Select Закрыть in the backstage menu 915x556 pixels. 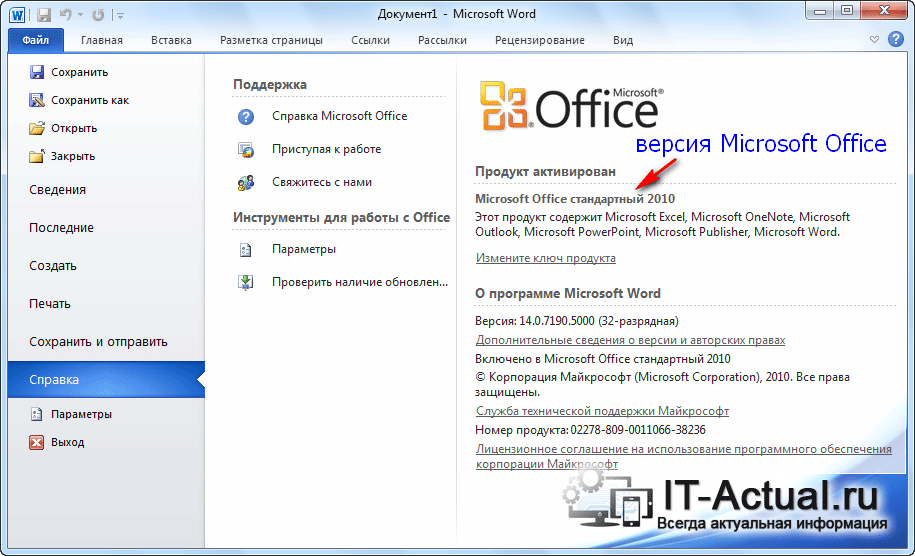pos(73,156)
